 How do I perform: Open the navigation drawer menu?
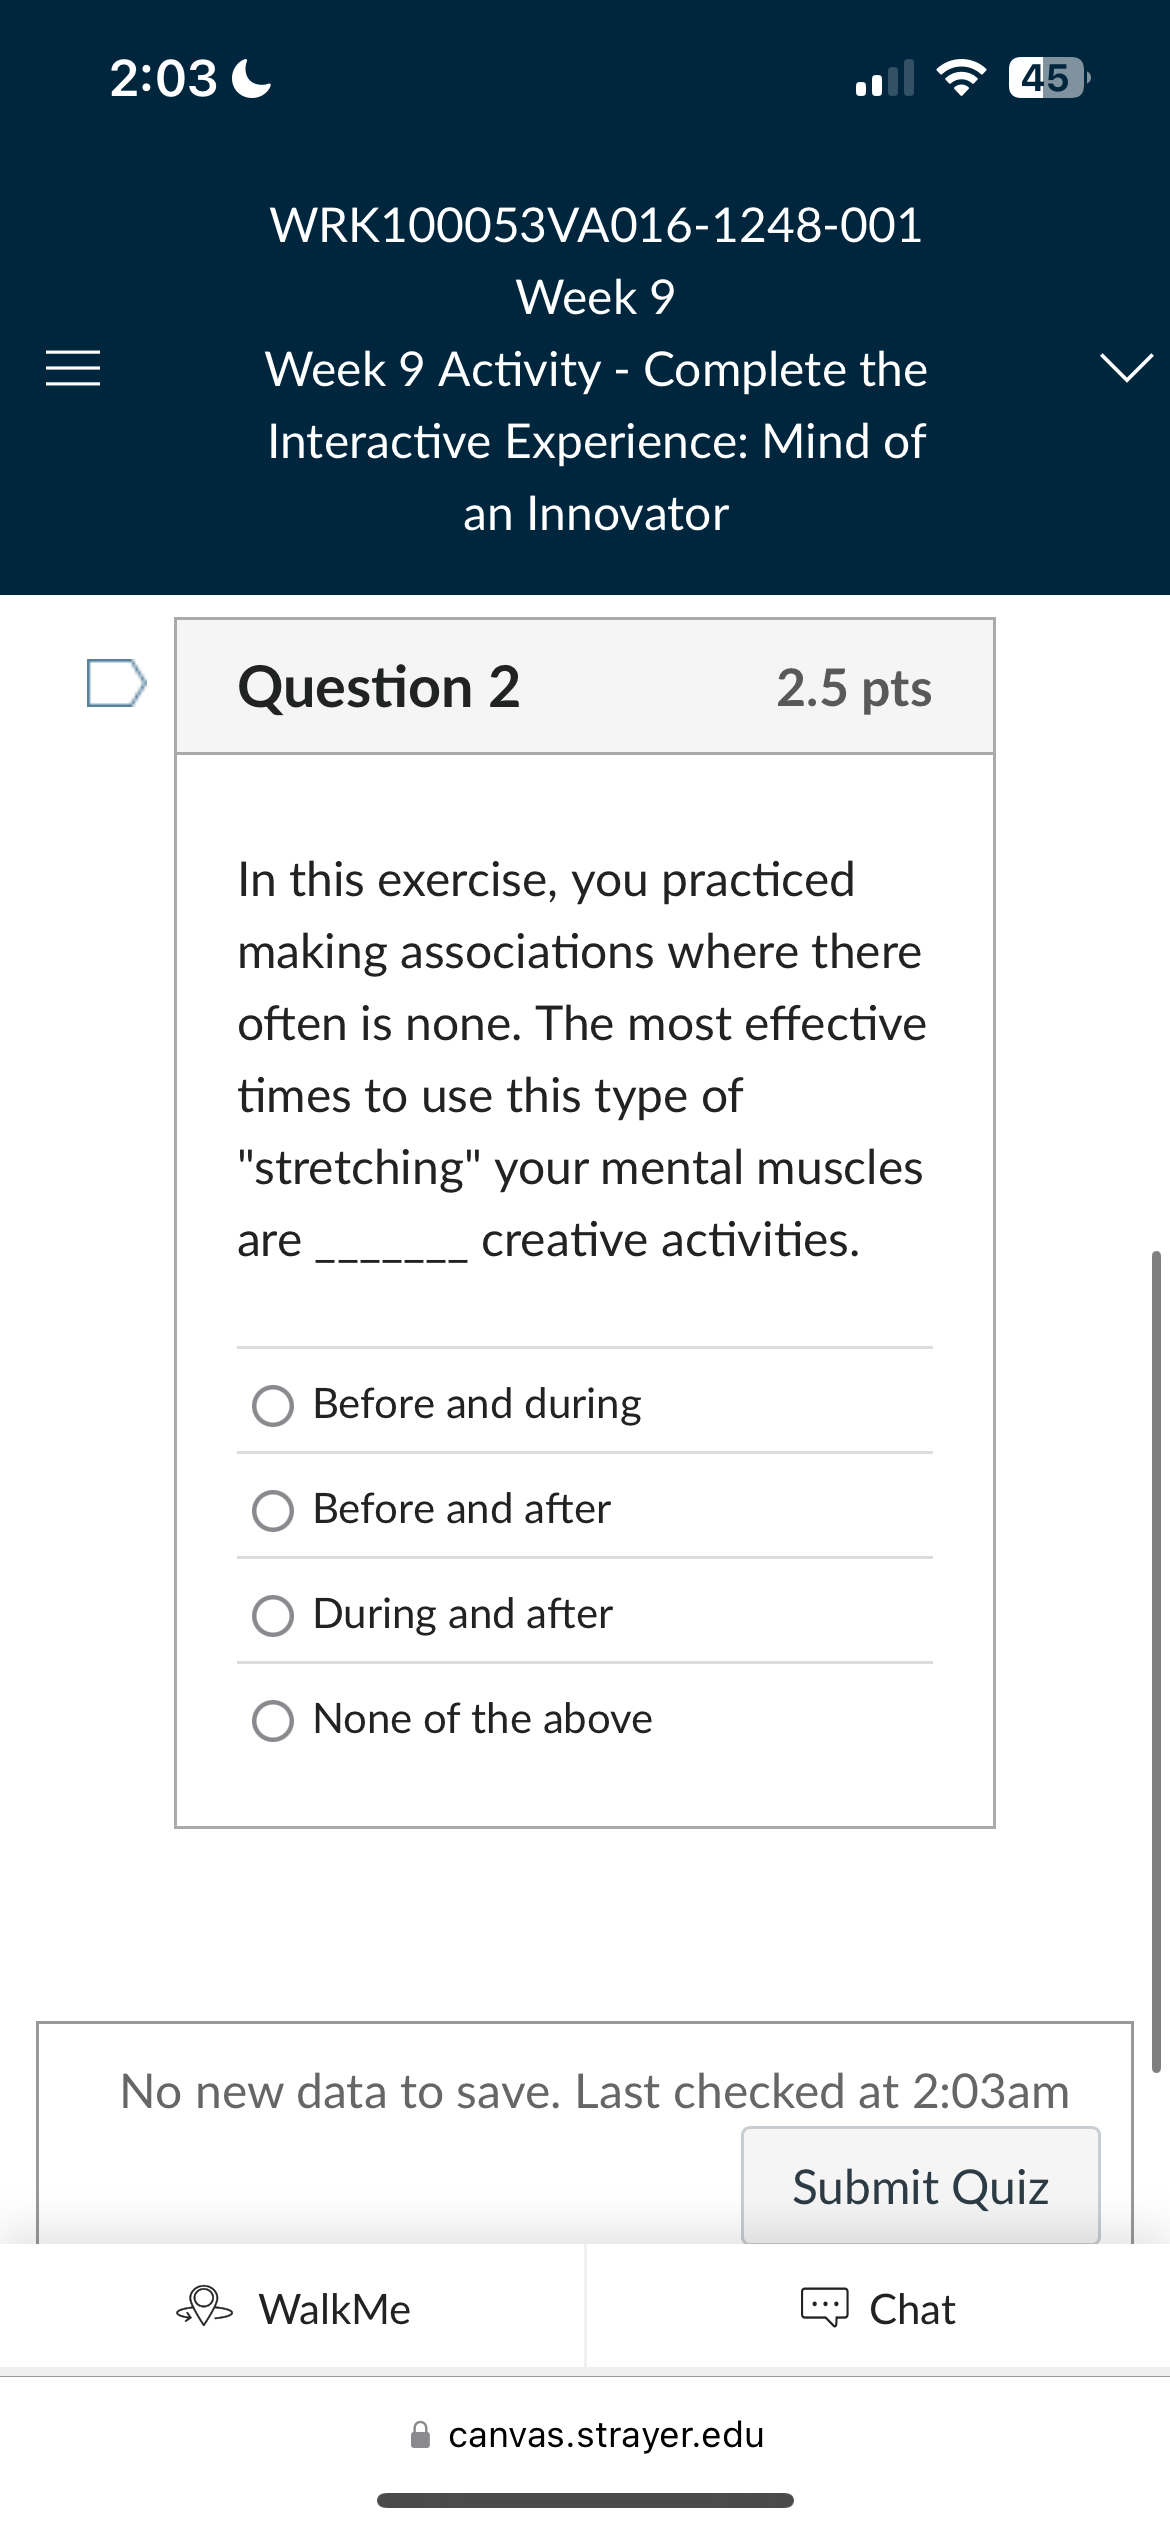[71, 368]
